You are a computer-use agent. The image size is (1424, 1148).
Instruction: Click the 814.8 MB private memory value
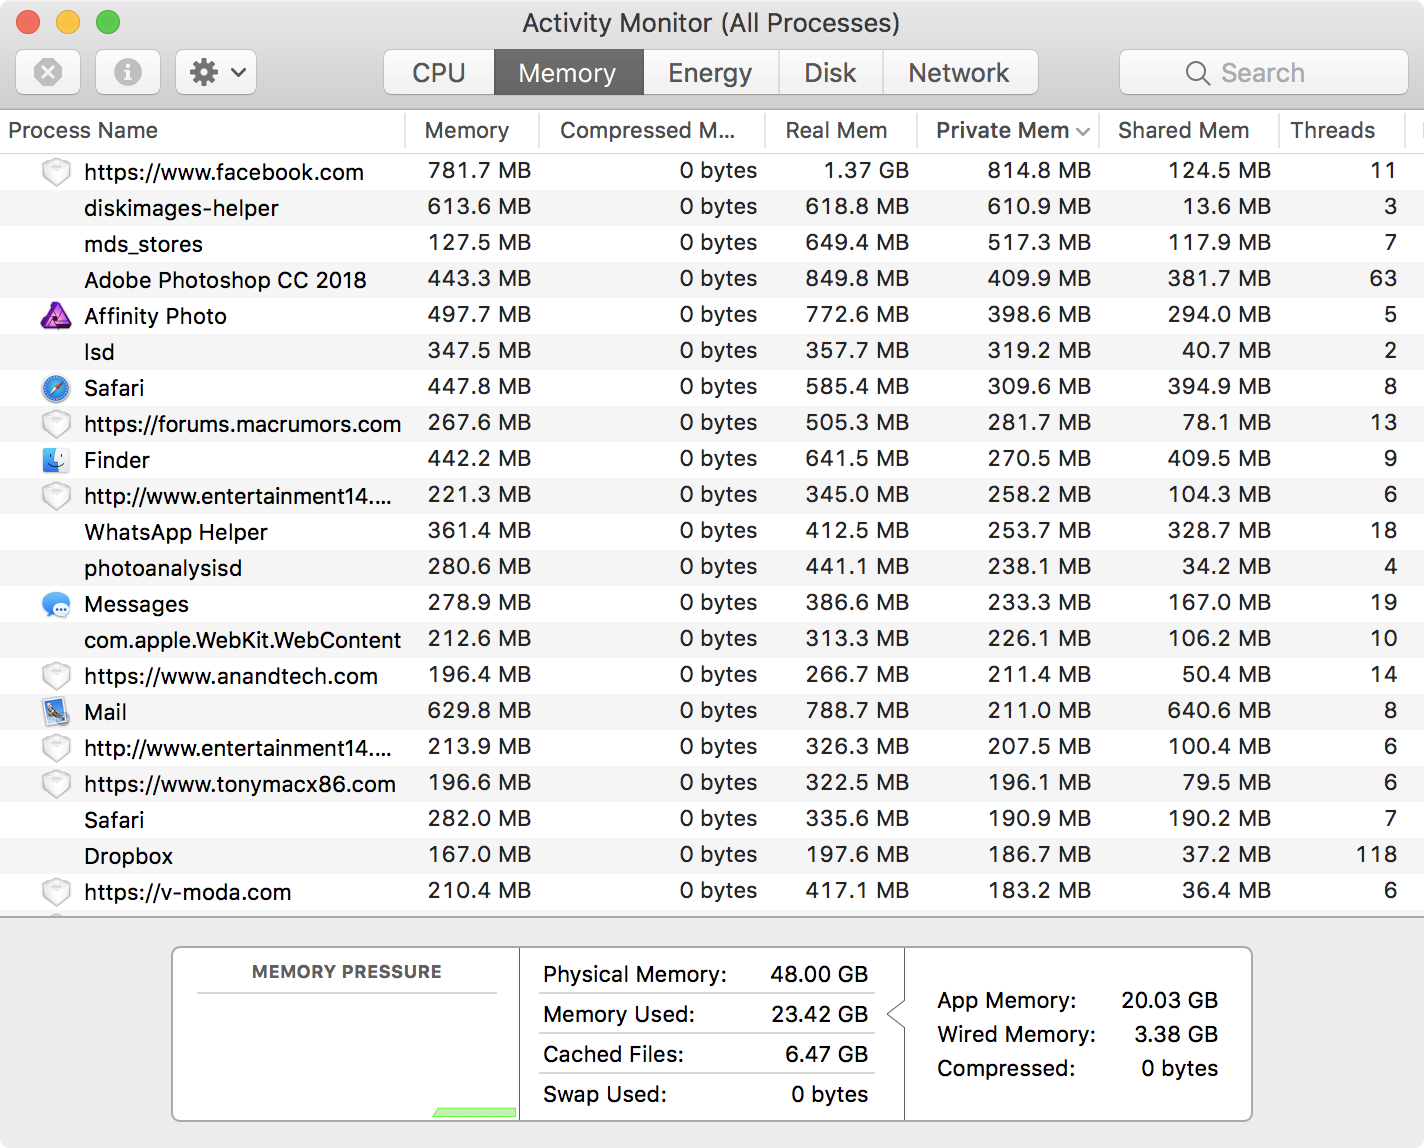1039,170
